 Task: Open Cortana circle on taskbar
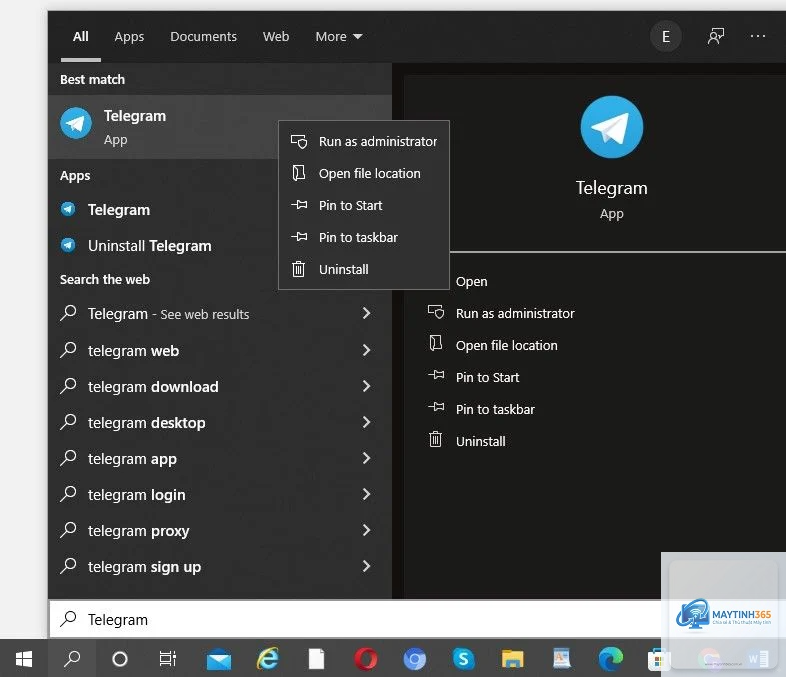click(119, 658)
